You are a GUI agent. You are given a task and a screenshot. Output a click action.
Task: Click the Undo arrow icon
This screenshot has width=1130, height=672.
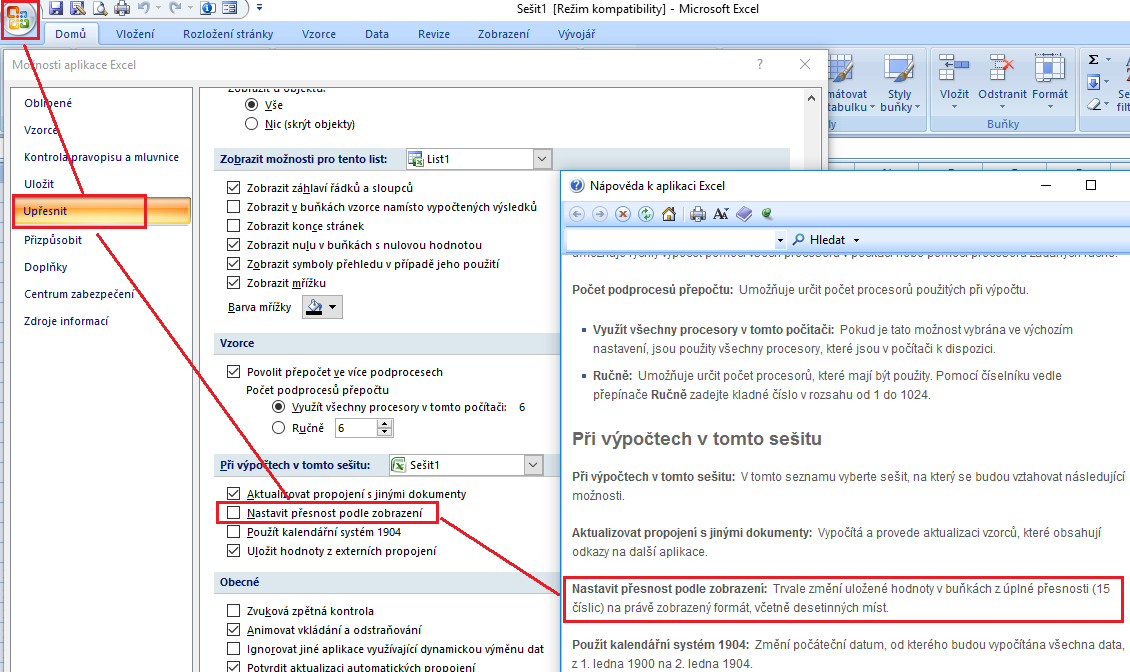(x=143, y=9)
